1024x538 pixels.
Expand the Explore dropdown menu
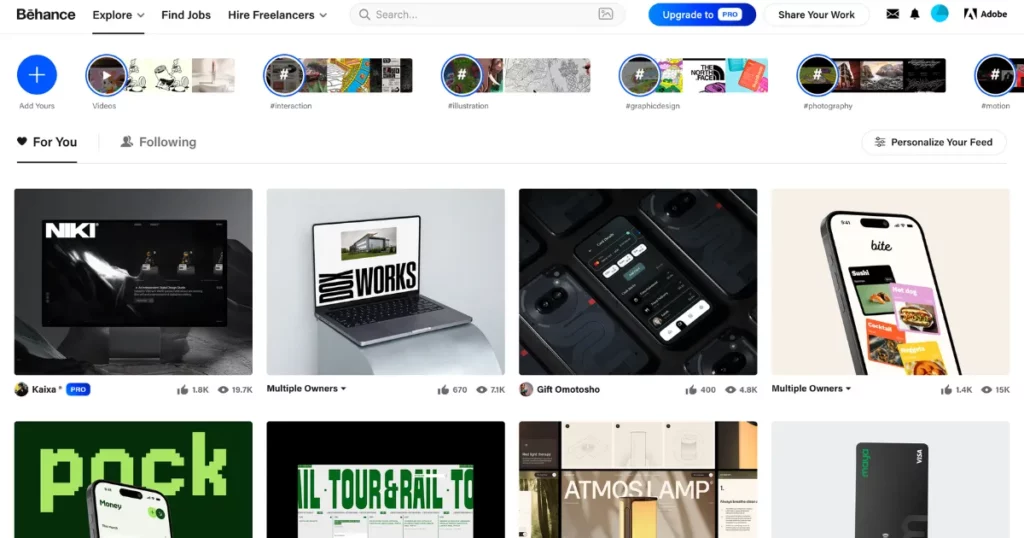[x=118, y=15]
